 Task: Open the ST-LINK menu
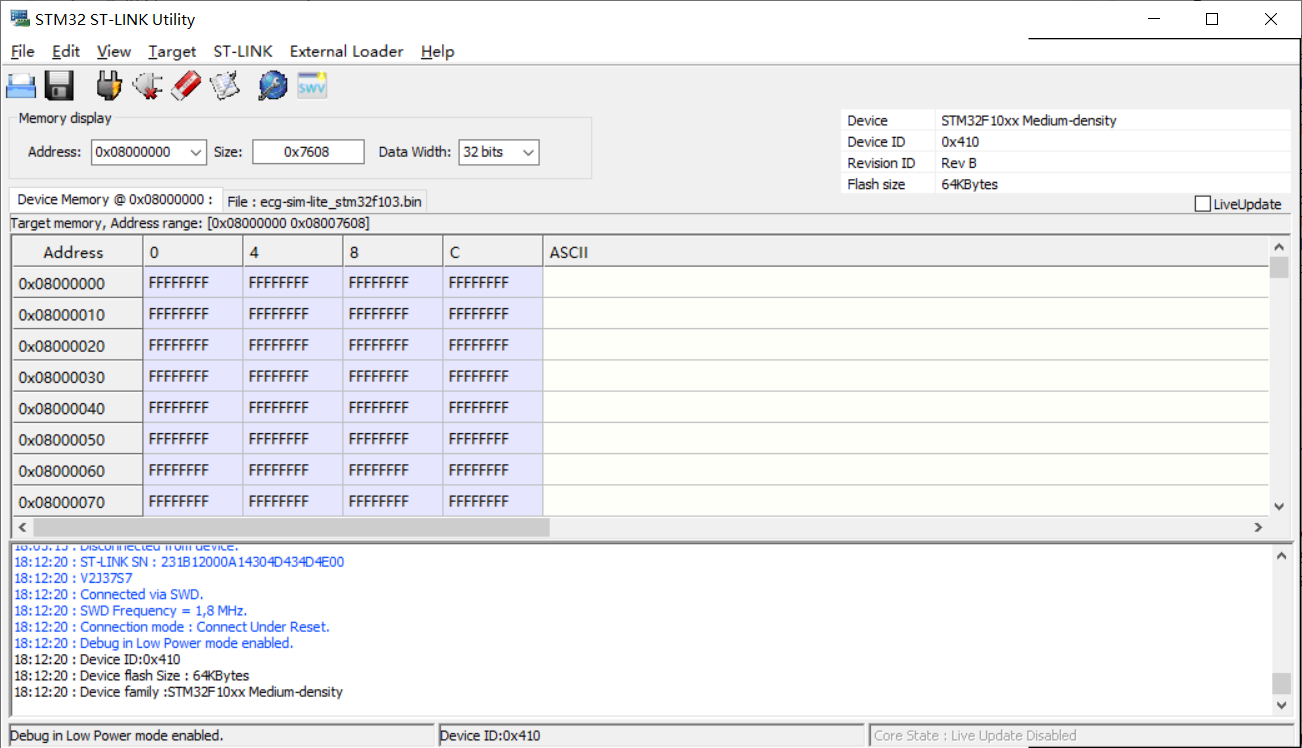click(x=242, y=51)
